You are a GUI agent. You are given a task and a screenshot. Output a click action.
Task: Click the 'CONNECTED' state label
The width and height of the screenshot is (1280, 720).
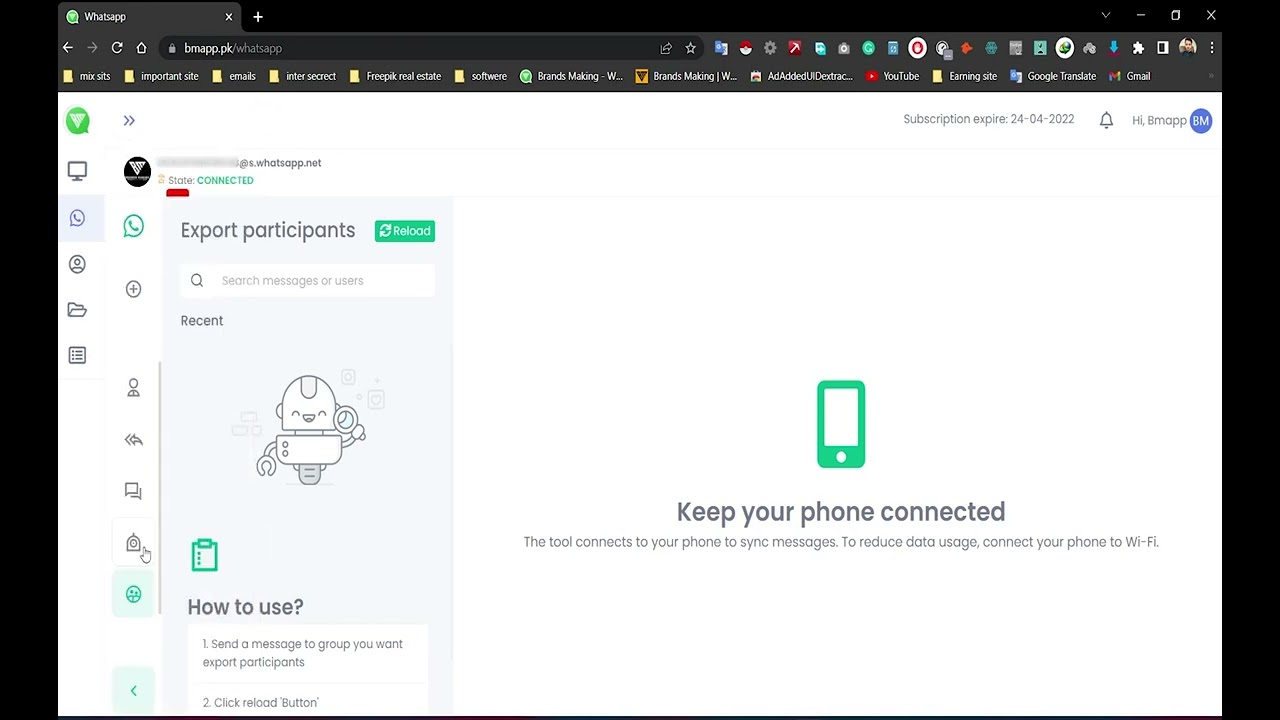(x=225, y=181)
